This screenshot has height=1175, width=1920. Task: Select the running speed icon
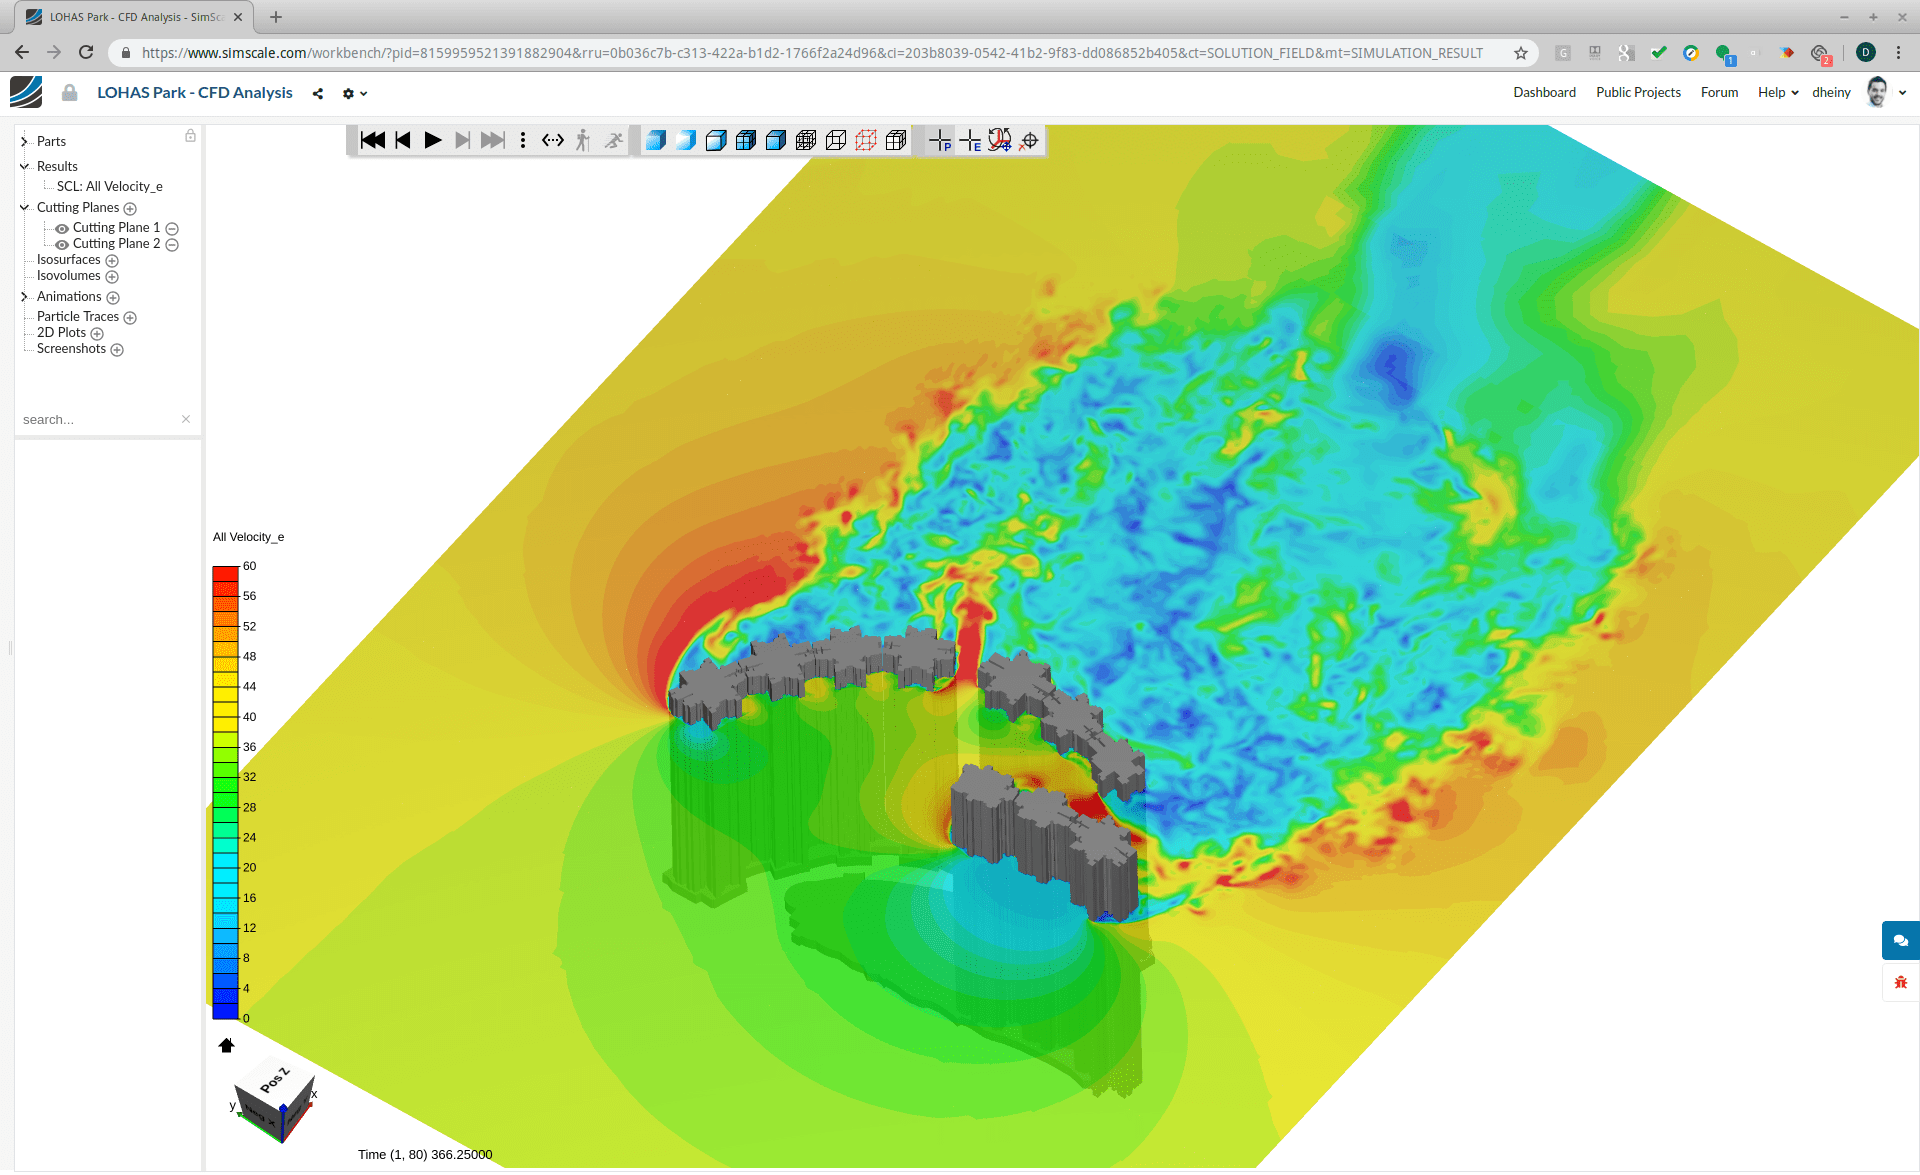click(614, 140)
